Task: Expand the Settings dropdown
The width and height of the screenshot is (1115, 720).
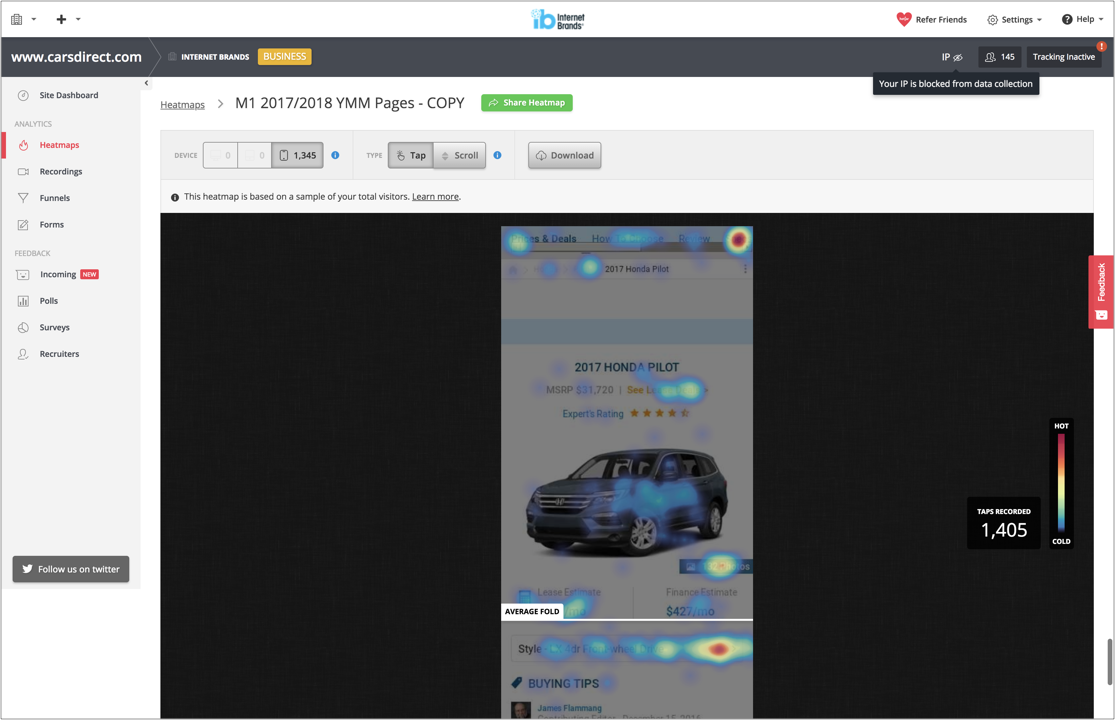Action: 1014,19
